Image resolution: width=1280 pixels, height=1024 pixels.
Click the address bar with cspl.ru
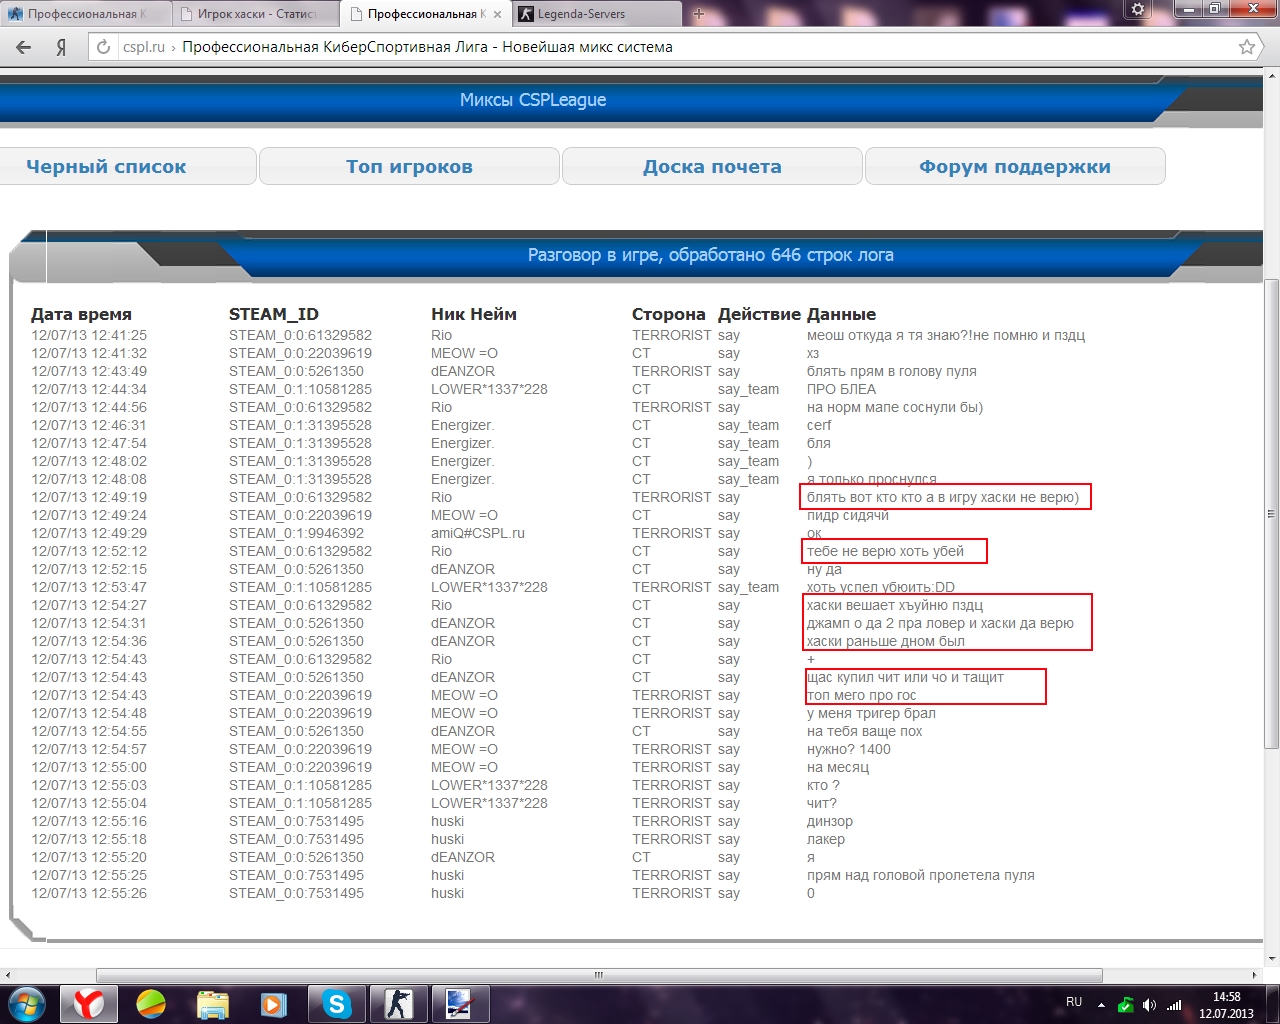pyautogui.click(x=676, y=47)
